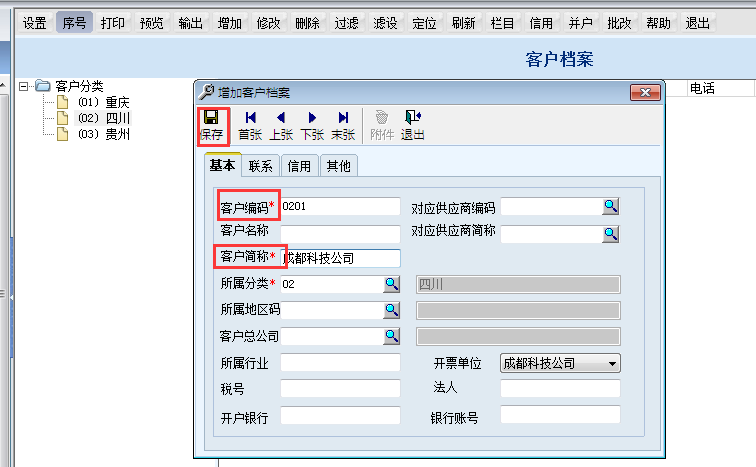Click the 客户编码 input field
Image resolution: width=756 pixels, height=467 pixels.
(x=340, y=206)
